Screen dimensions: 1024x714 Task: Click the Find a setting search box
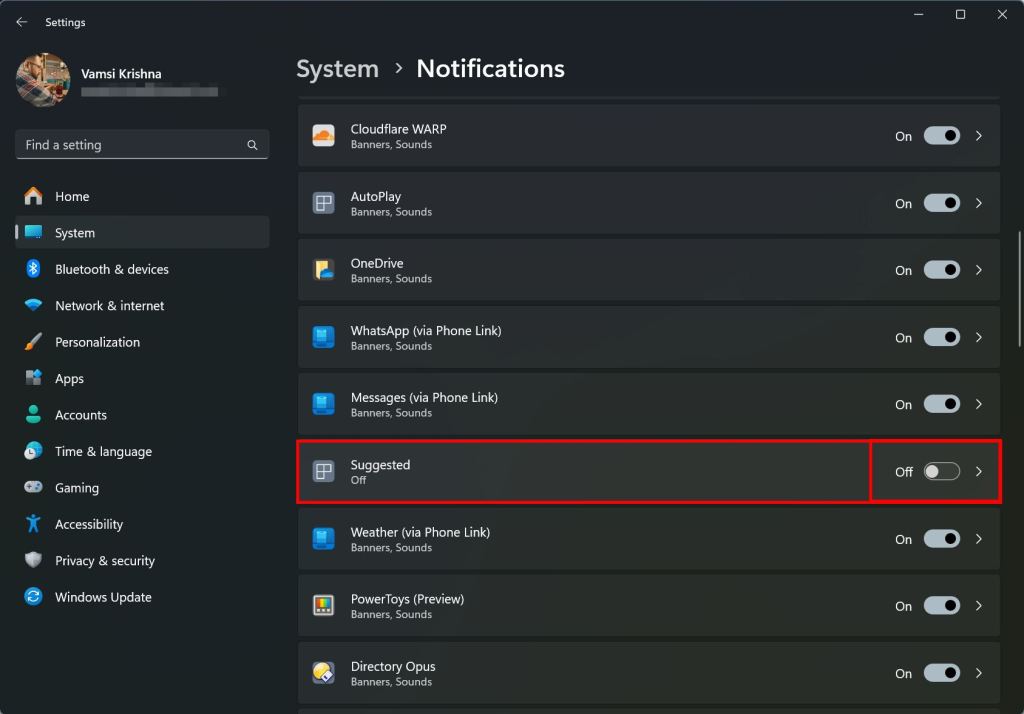142,144
